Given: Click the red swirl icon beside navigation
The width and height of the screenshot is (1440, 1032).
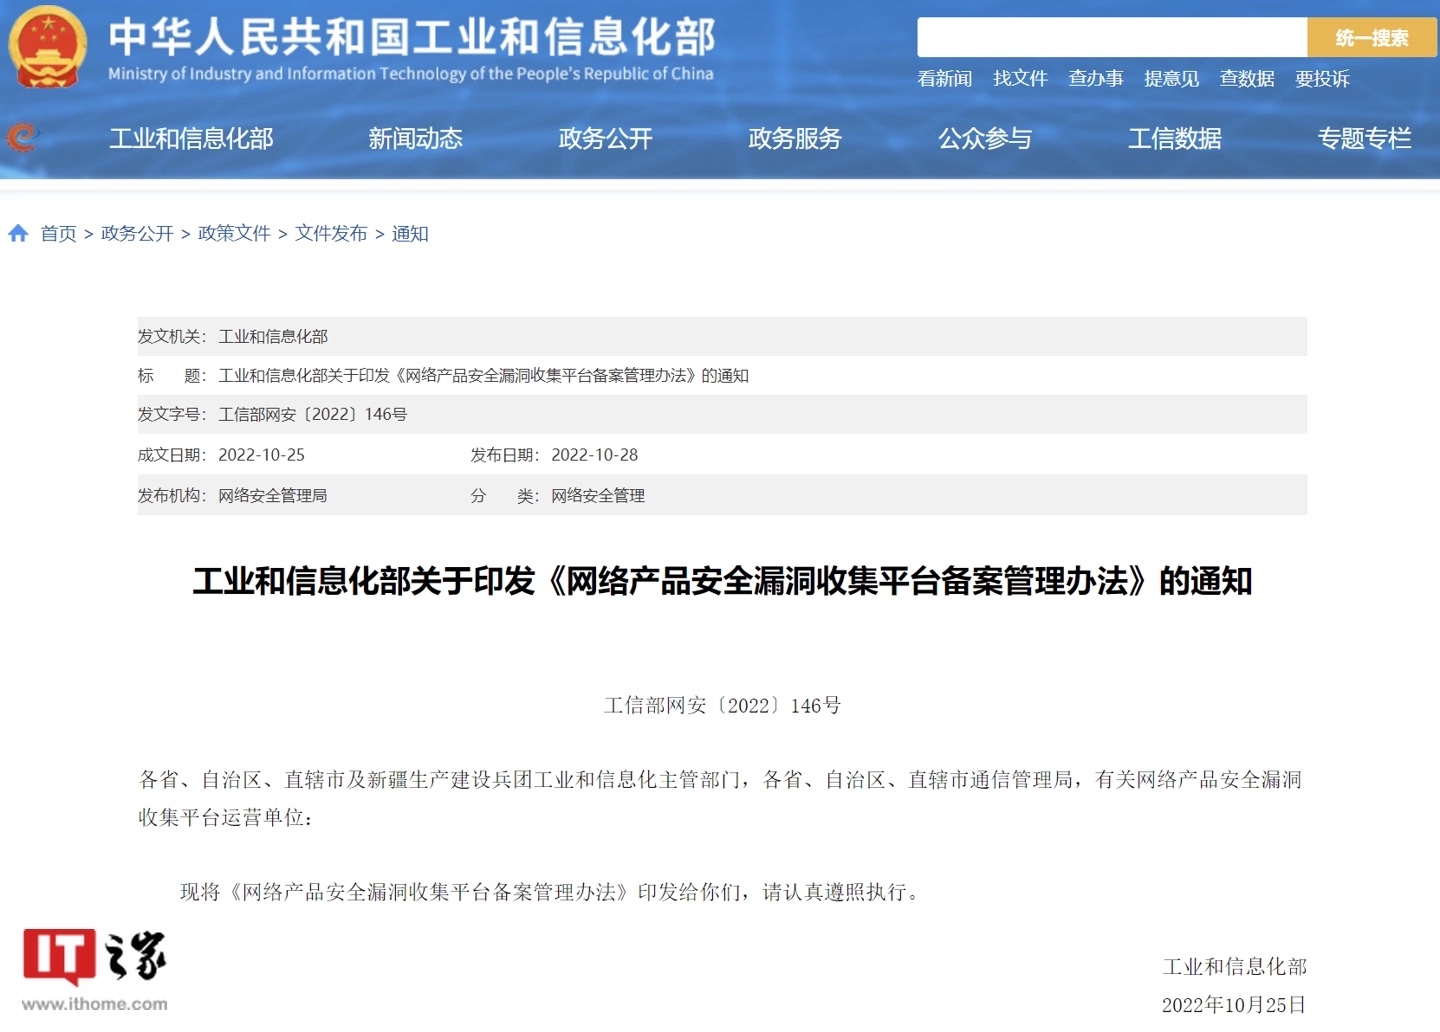Looking at the screenshot, I should [x=21, y=137].
